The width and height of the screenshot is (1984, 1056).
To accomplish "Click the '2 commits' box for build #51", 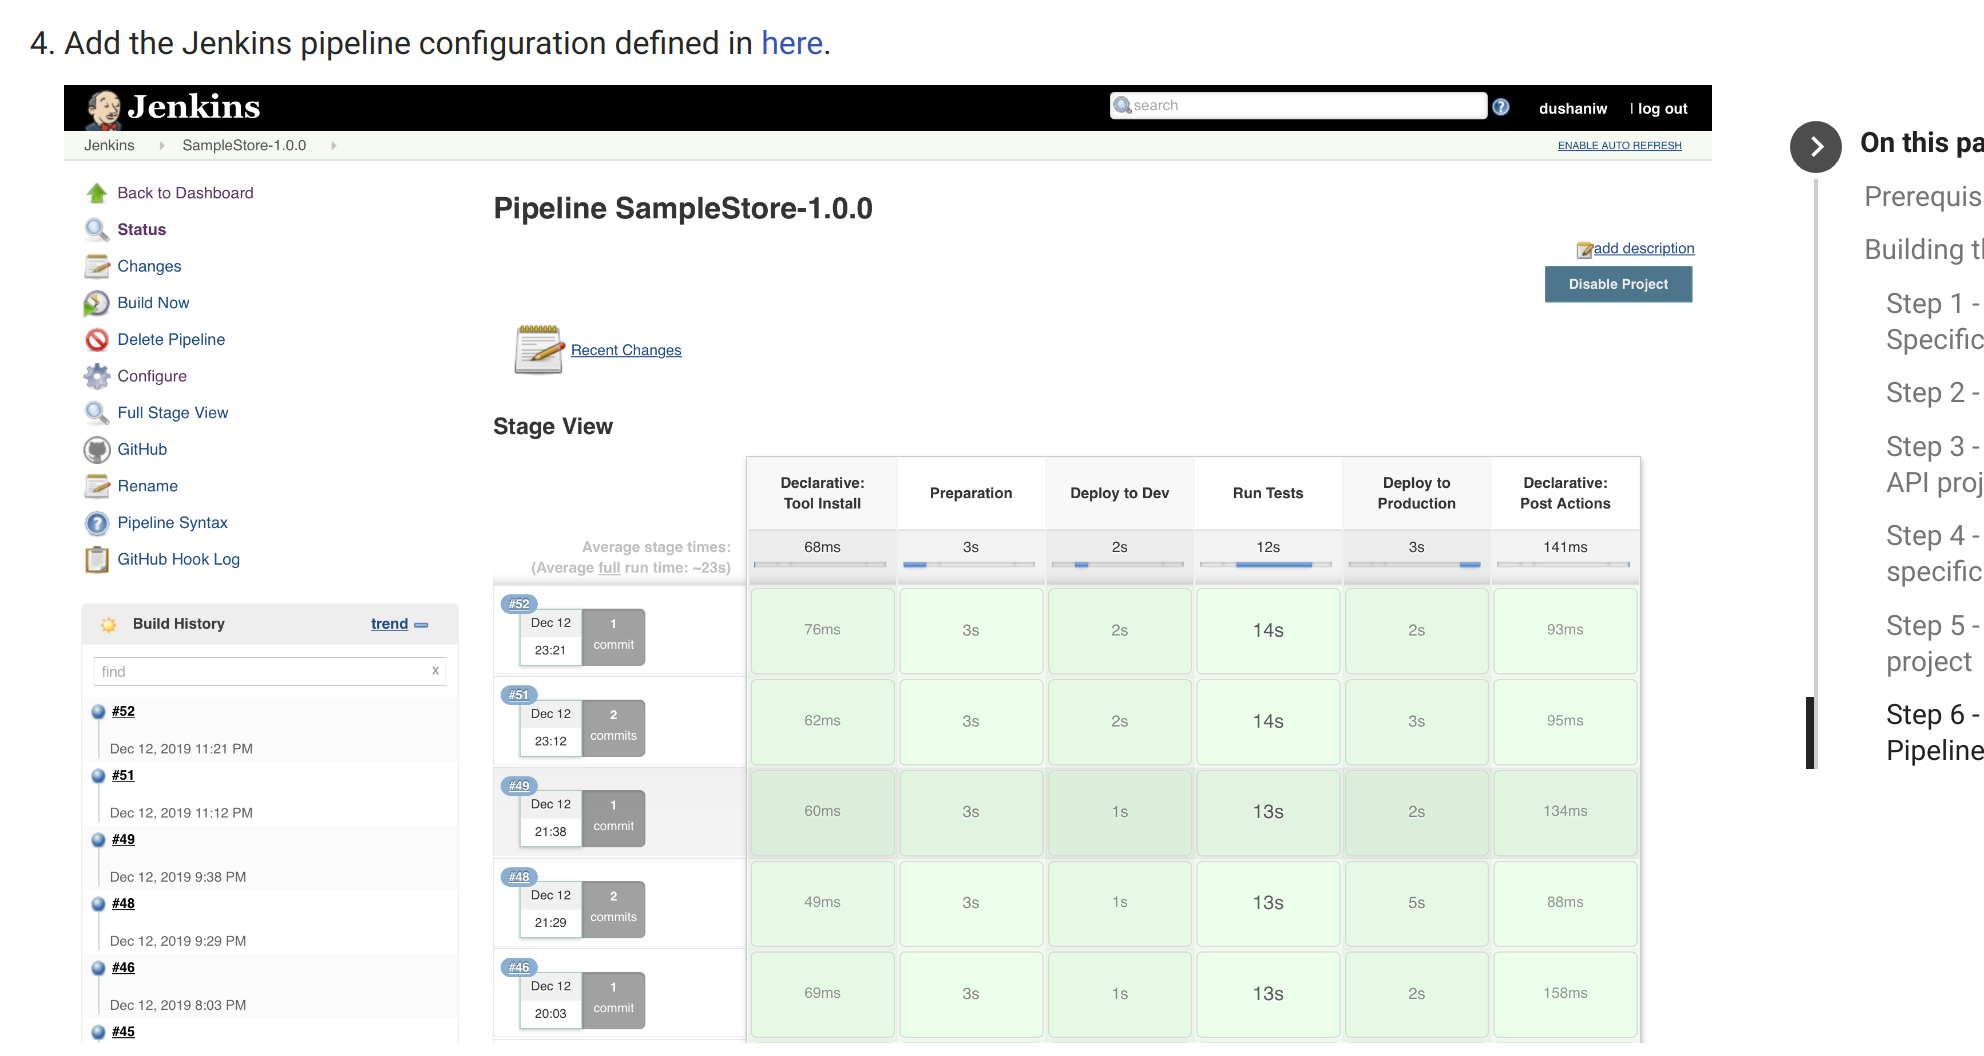I will [613, 727].
